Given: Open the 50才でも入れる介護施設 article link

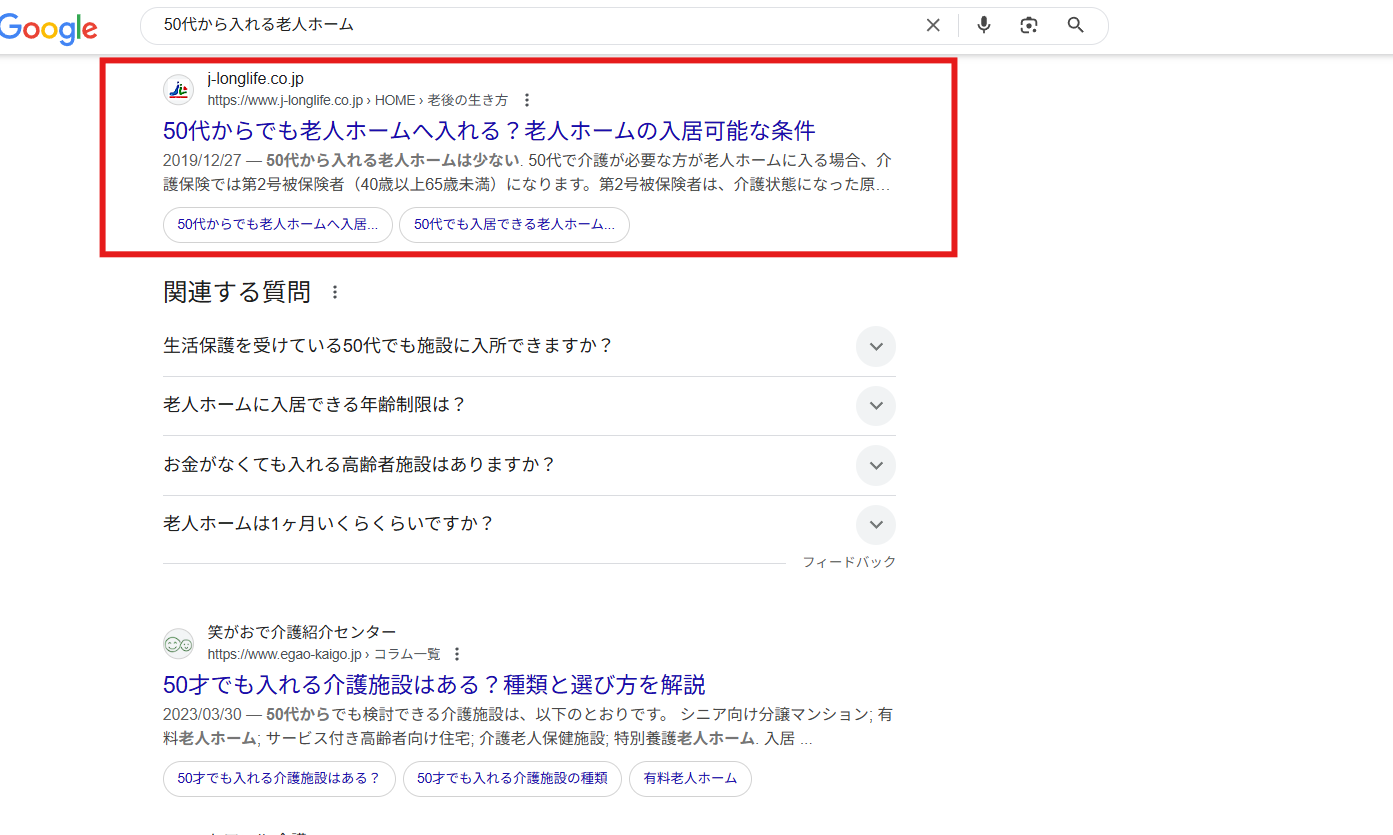Looking at the screenshot, I should [x=432, y=684].
